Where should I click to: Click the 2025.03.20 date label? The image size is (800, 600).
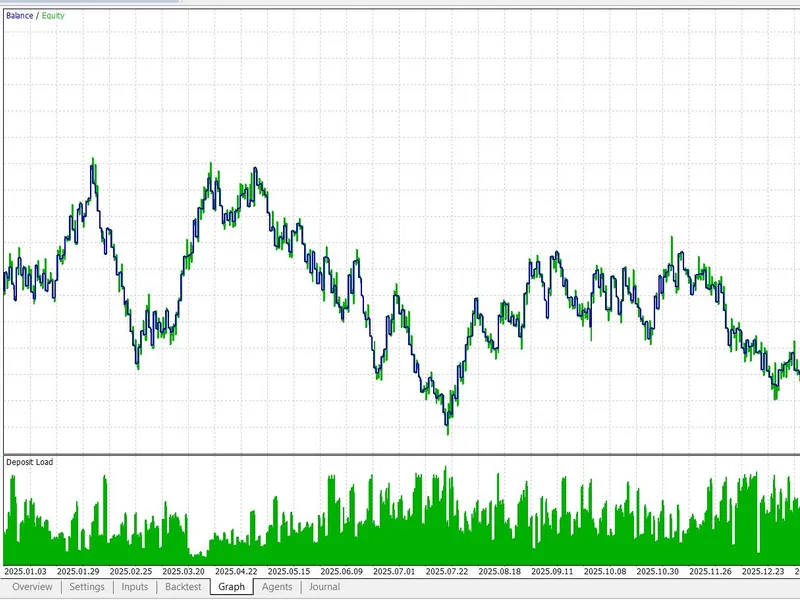184,571
